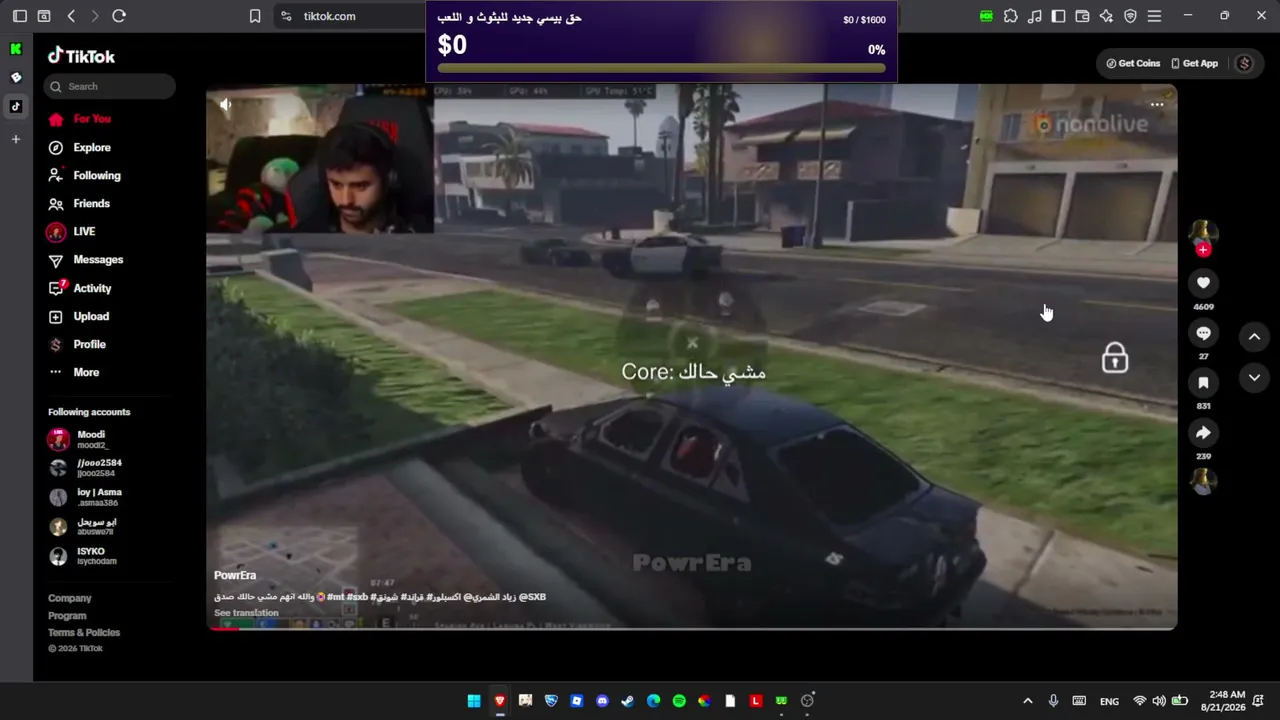View site information for tiktok.com

pyautogui.click(x=286, y=16)
